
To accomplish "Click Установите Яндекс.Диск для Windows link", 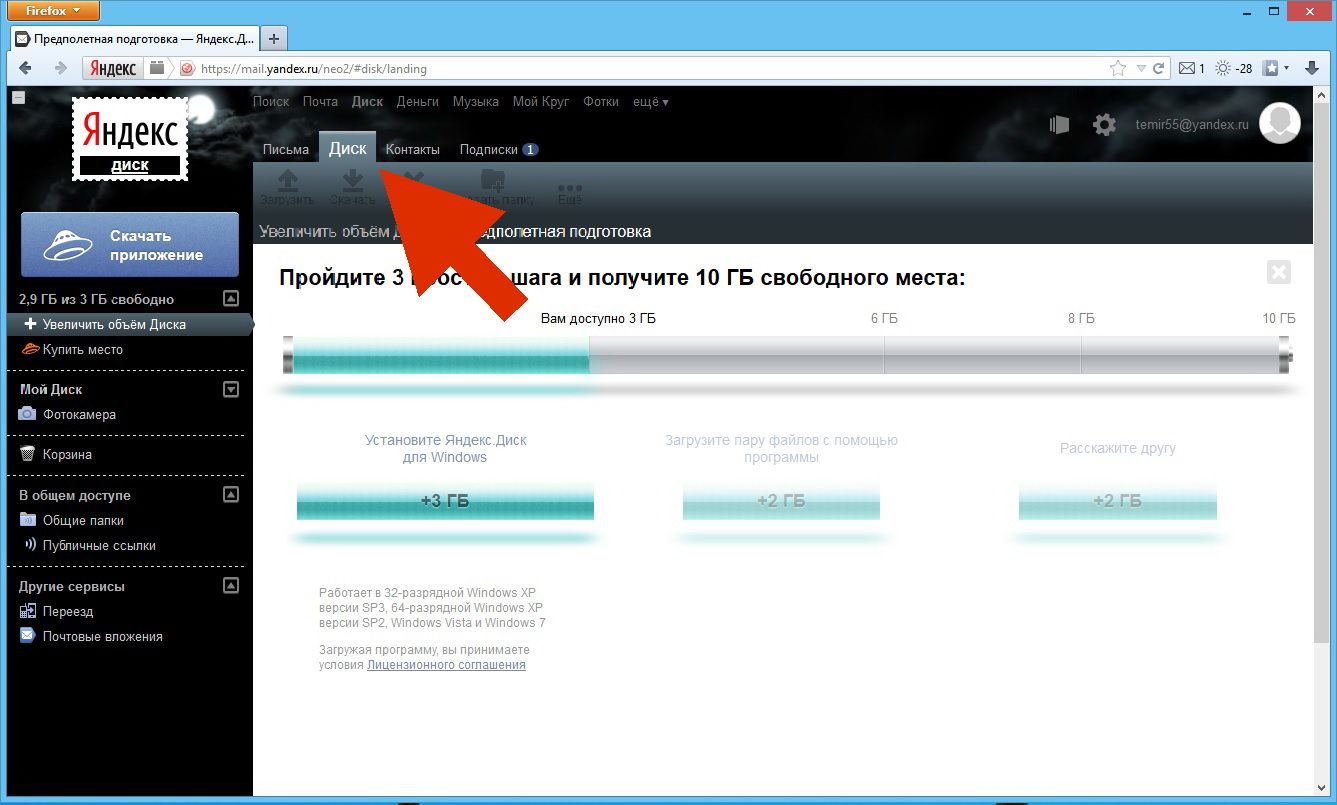I will click(x=445, y=448).
